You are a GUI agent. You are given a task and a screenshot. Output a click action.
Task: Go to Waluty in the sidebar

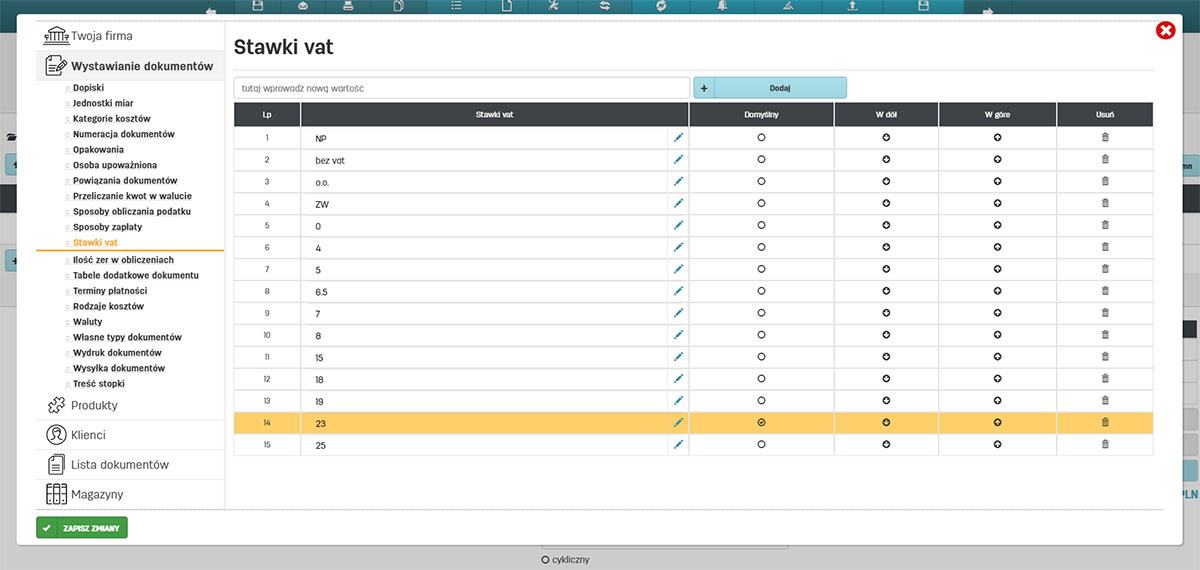tap(87, 322)
